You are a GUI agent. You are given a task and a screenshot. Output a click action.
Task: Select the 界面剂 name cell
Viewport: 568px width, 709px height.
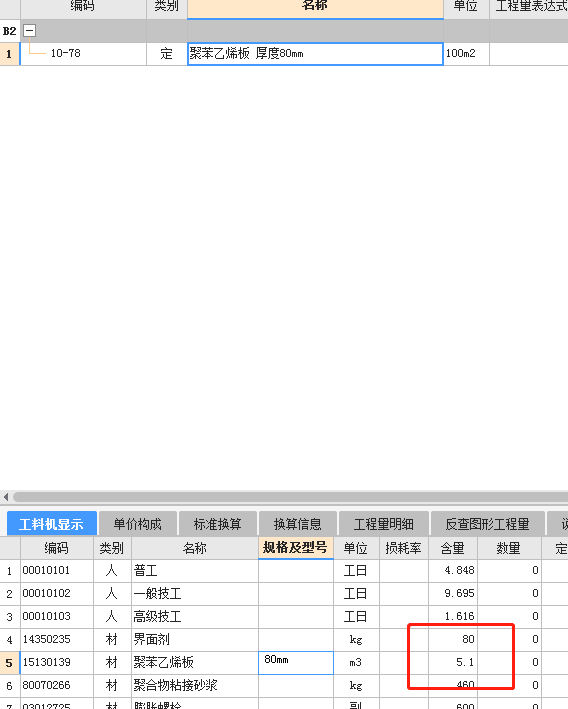point(194,640)
